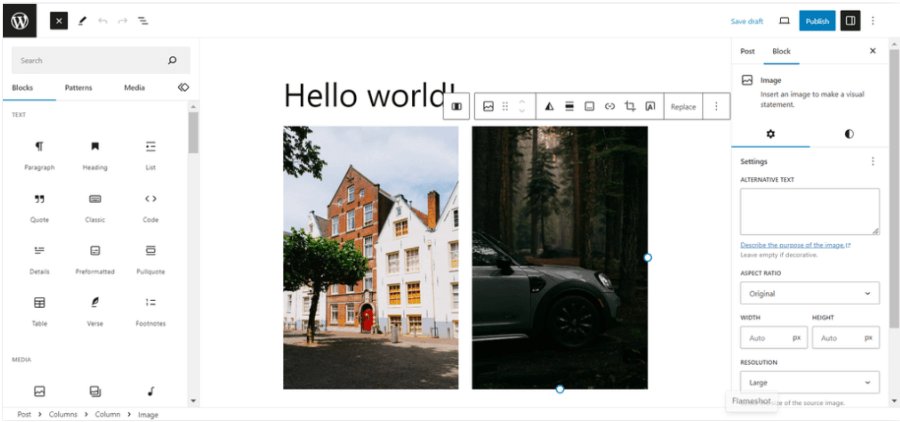This screenshot has width=900, height=422.
Task: Click the right-edge image resize handle
Action: [647, 258]
